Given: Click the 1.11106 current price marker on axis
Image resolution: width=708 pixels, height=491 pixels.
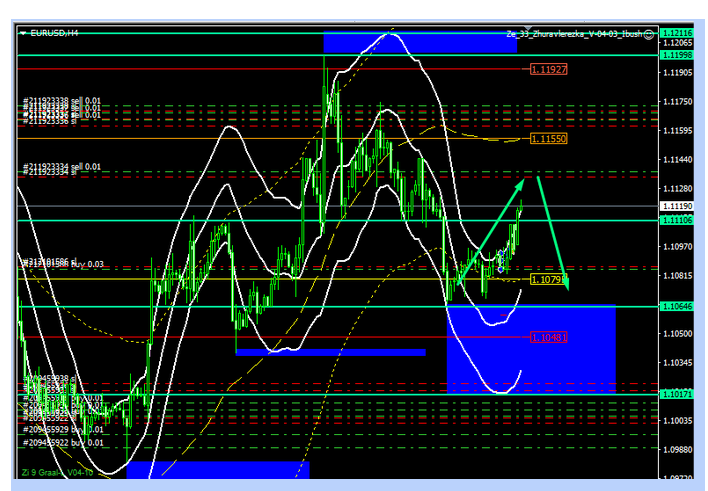Looking at the screenshot, I should point(678,220).
